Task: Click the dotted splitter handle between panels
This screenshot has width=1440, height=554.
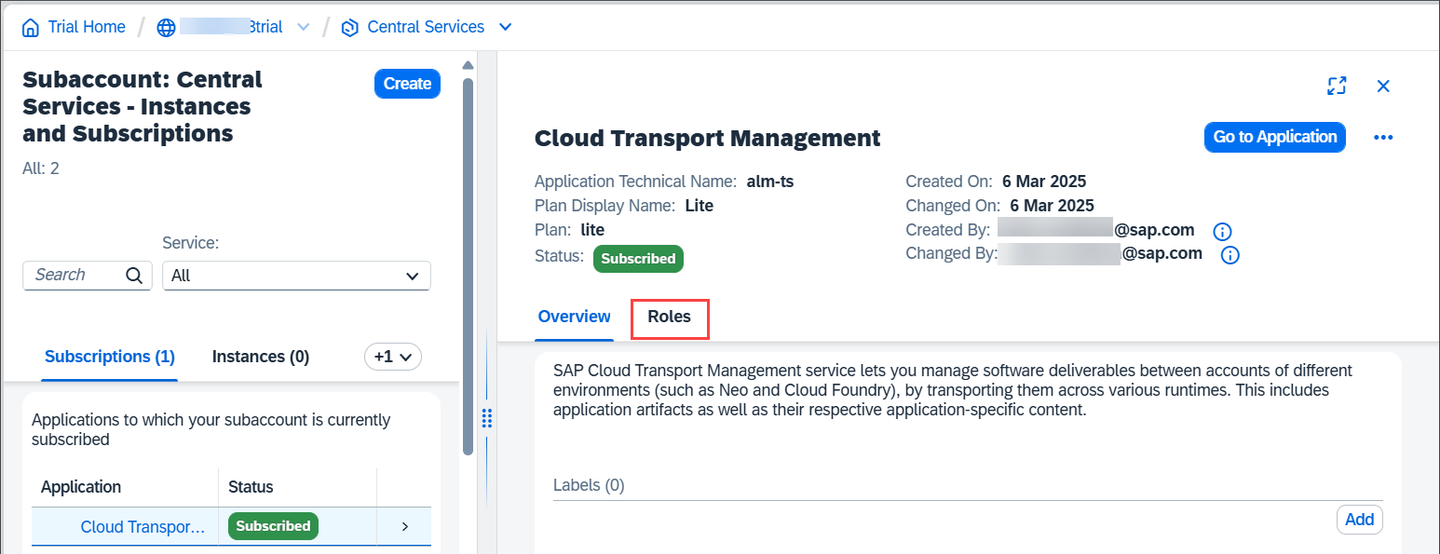Action: (x=487, y=418)
